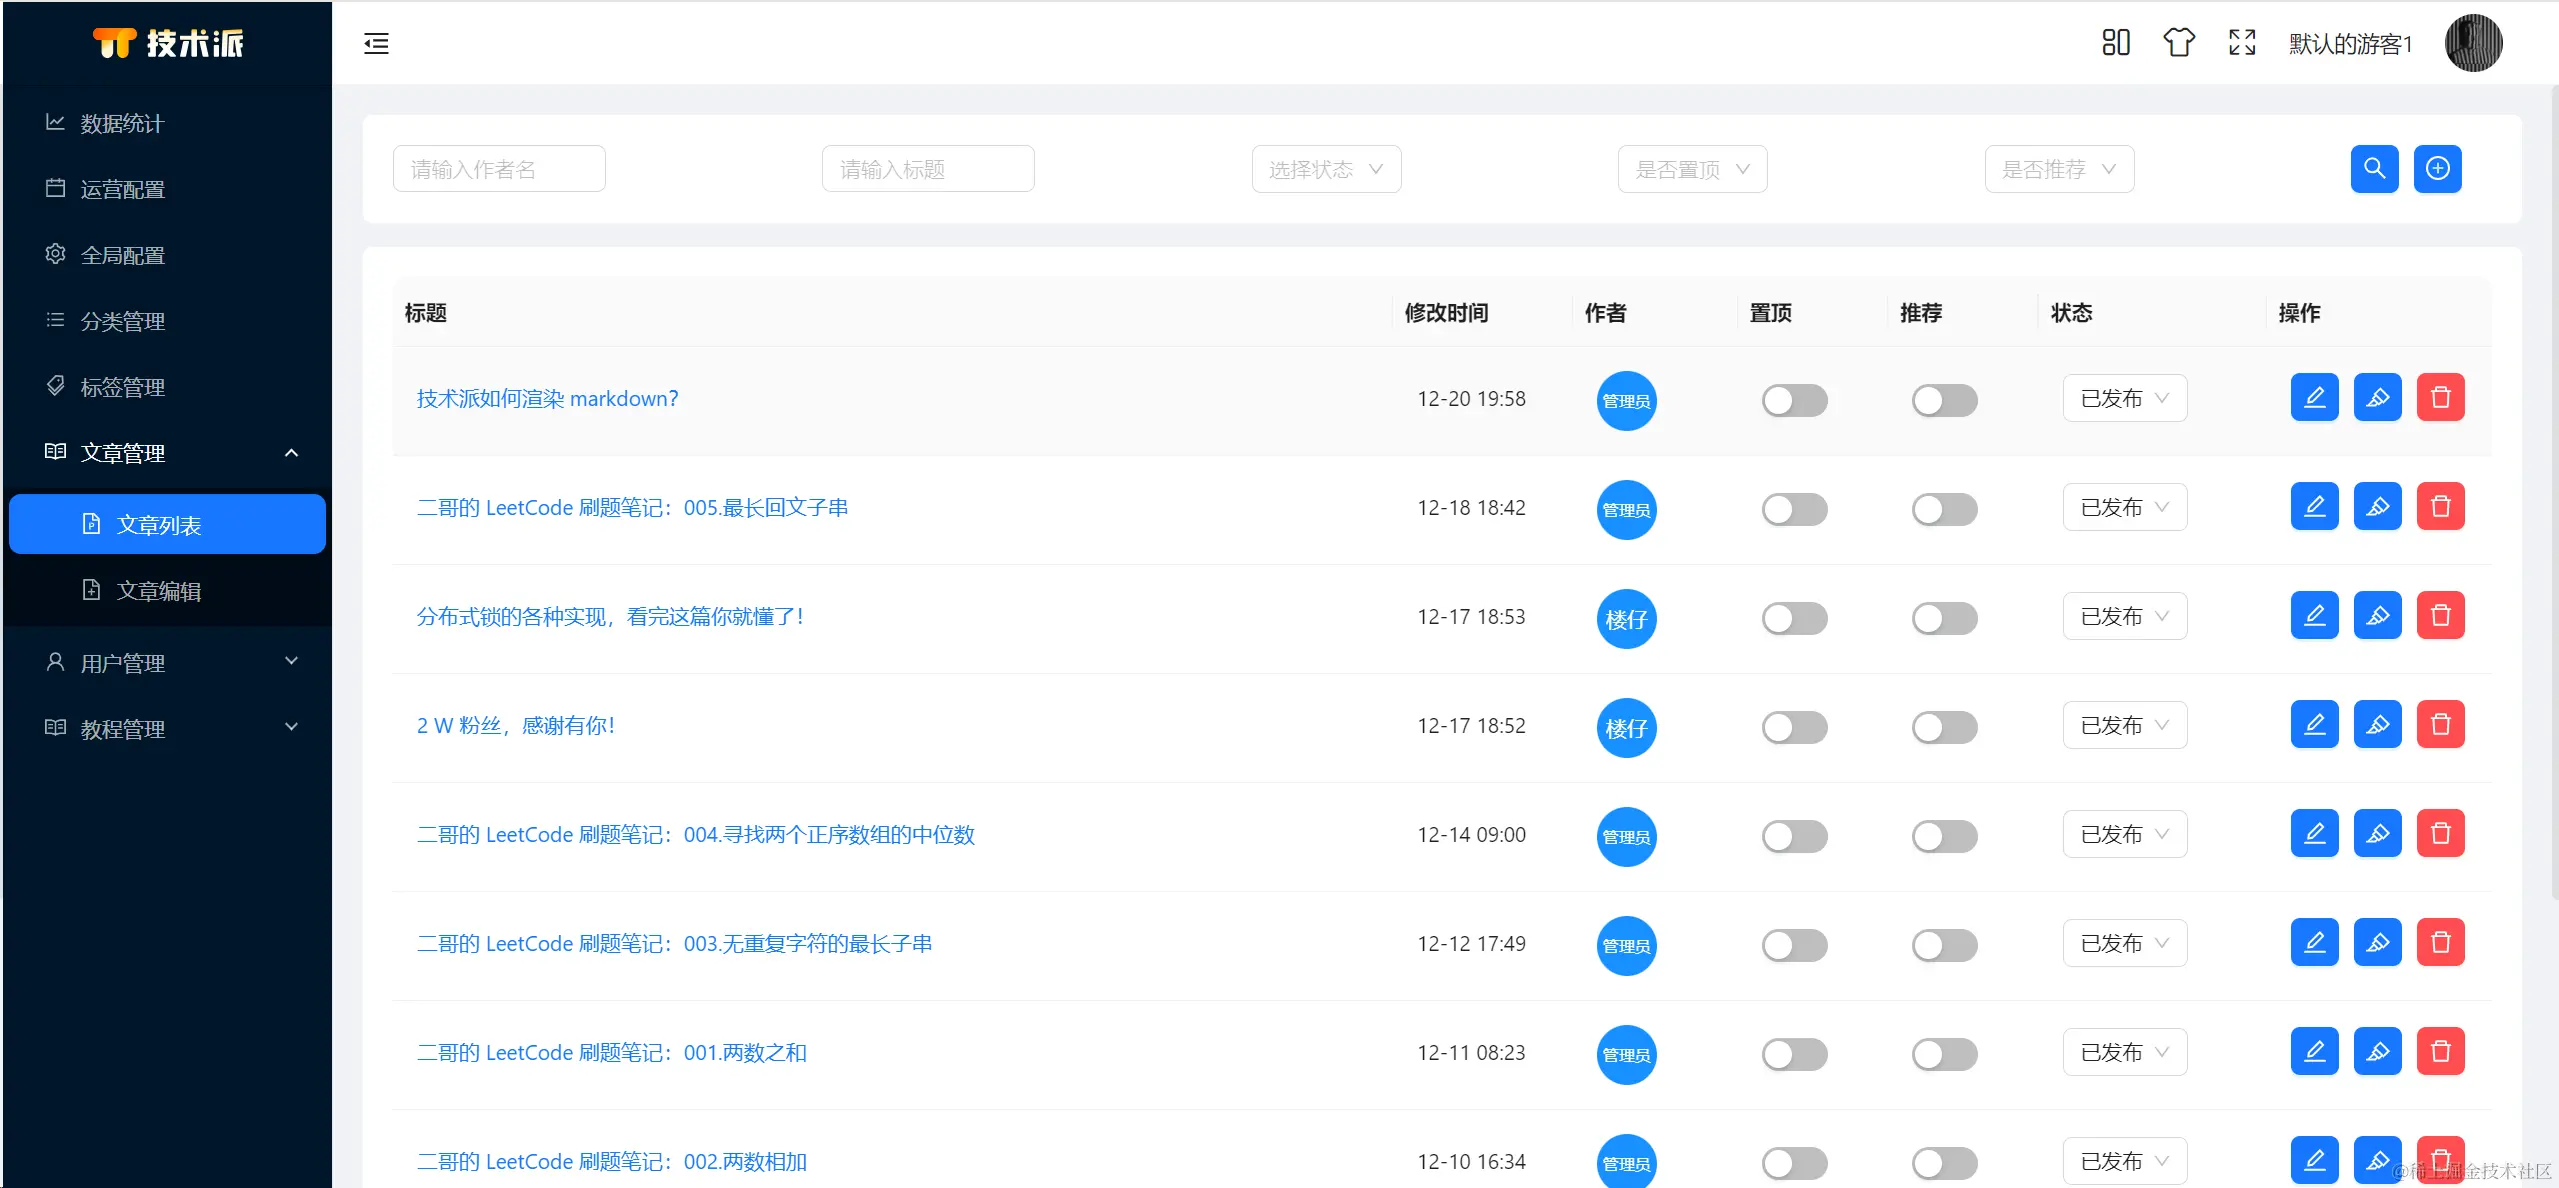Open the theme shirt icon in header
The height and width of the screenshot is (1188, 2559).
2177,43
